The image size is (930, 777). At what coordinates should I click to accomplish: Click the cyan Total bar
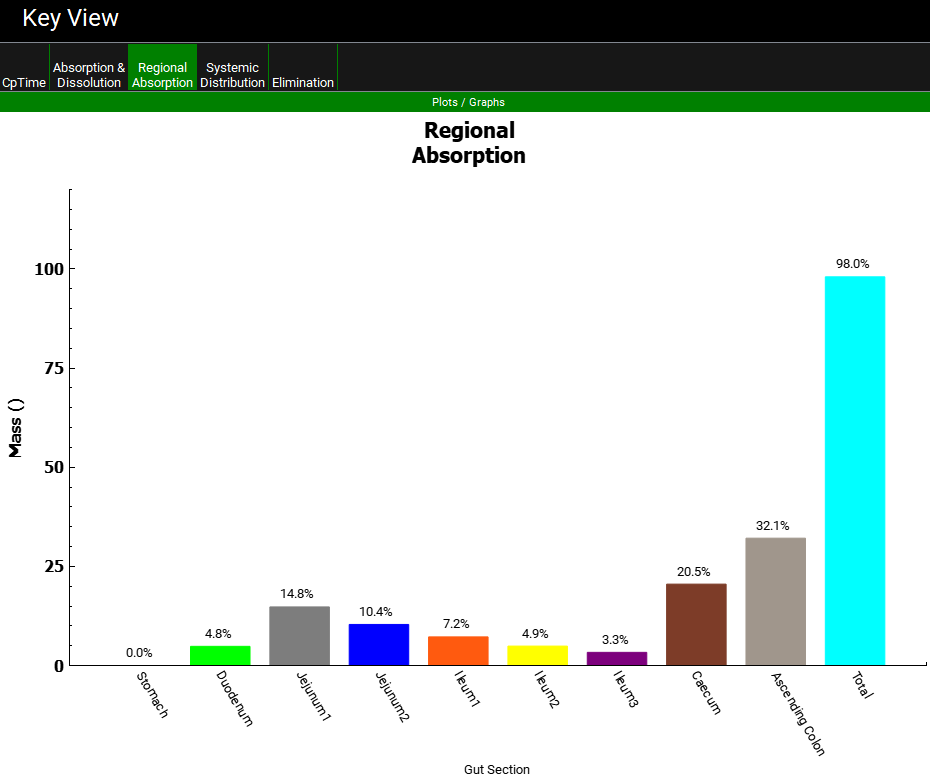[x=855, y=470]
